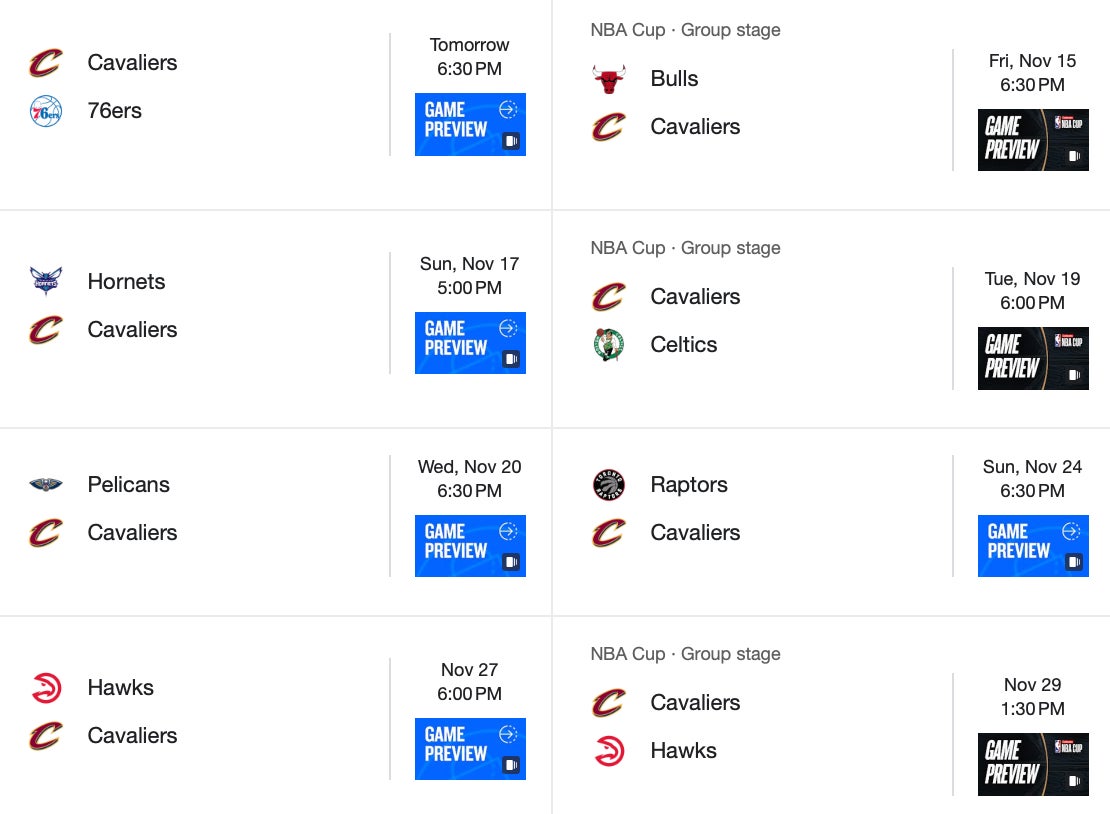Click the Celtics team logo
Viewport: 1110px width, 814px height.
[608, 345]
